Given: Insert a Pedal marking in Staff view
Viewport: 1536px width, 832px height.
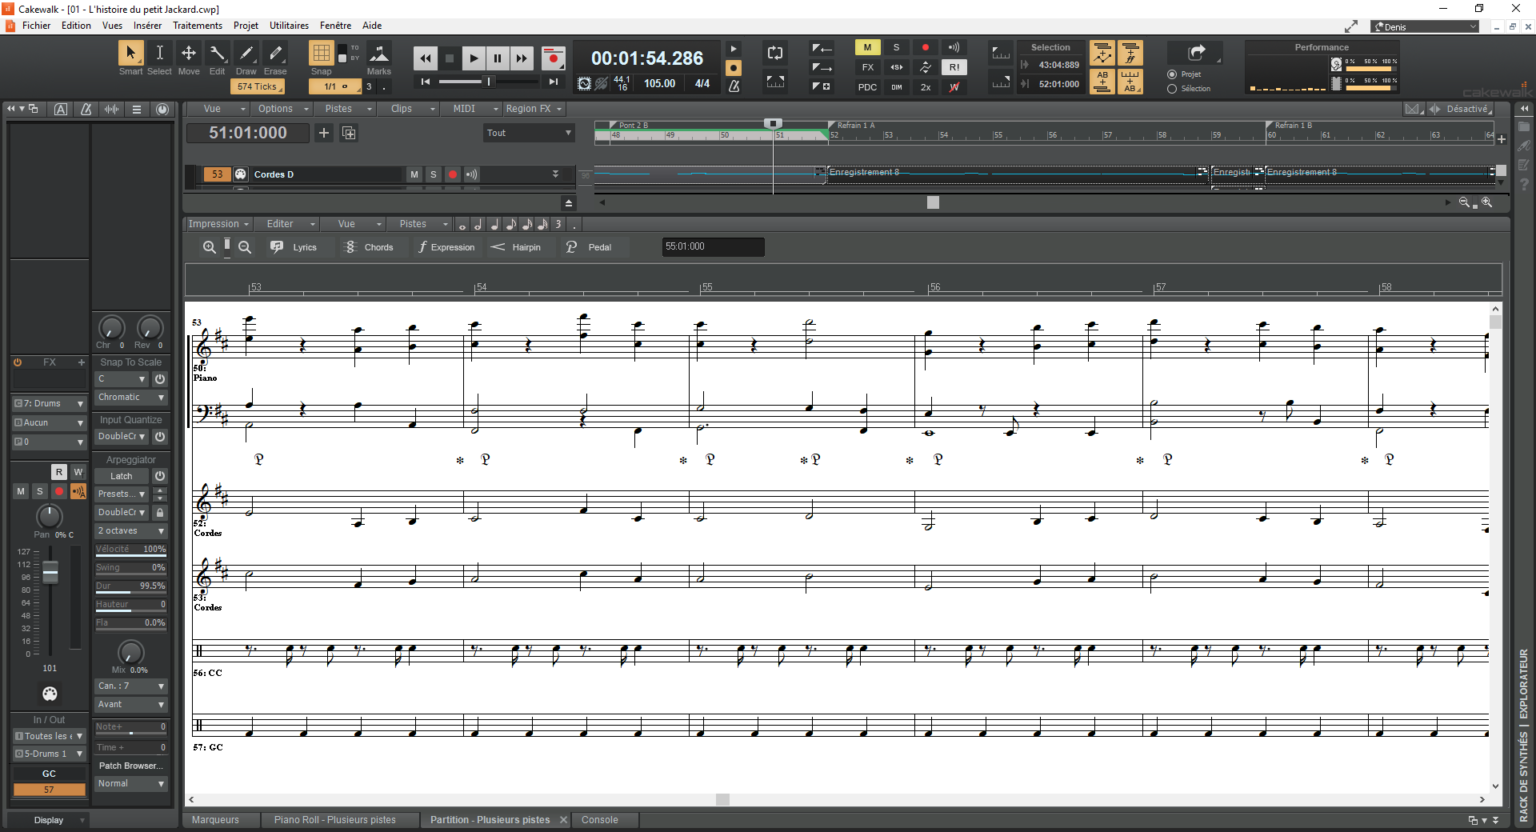Looking at the screenshot, I should tap(590, 247).
